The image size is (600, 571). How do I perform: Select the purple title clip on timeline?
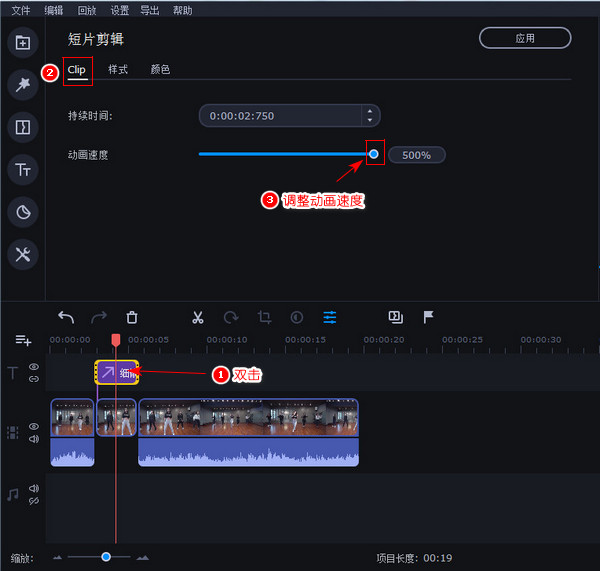coord(117,372)
